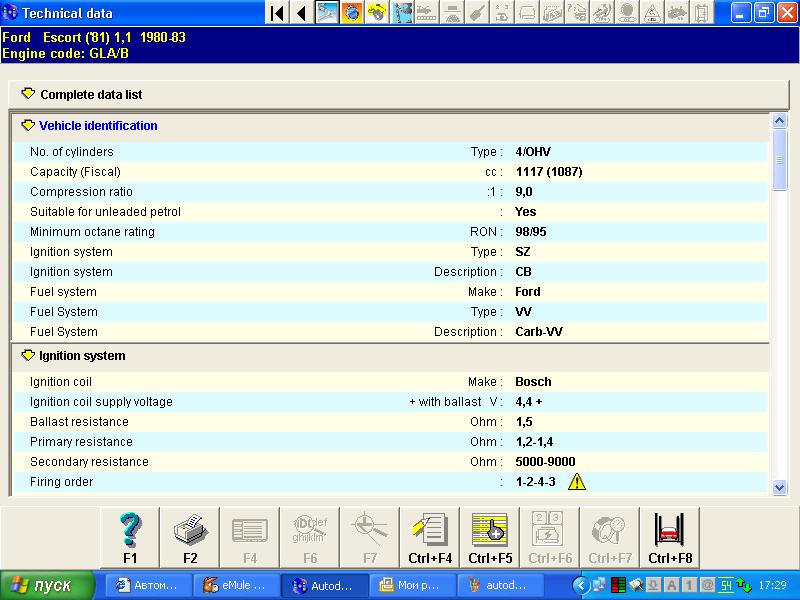Click the Vehicle identification section title

tap(98, 126)
